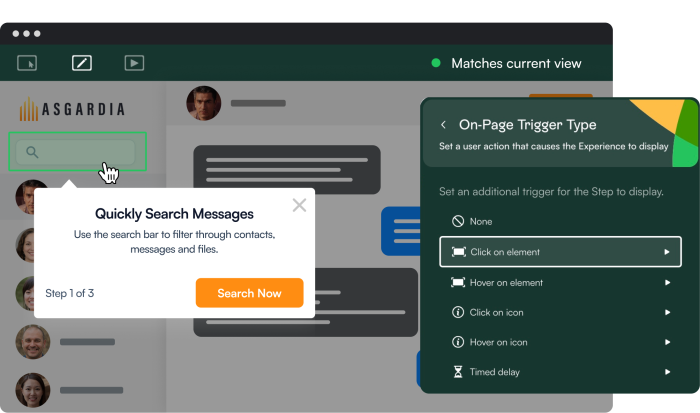Click 'Set an additional trigger' description text

[551, 192]
